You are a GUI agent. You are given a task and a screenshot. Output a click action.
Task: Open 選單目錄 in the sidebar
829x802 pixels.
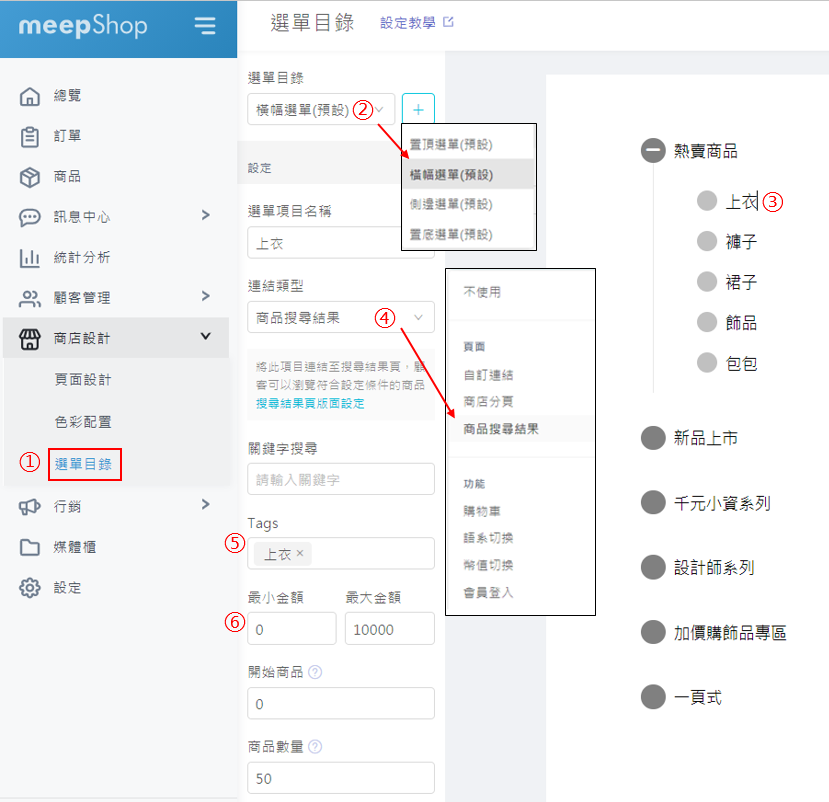pyautogui.click(x=83, y=464)
